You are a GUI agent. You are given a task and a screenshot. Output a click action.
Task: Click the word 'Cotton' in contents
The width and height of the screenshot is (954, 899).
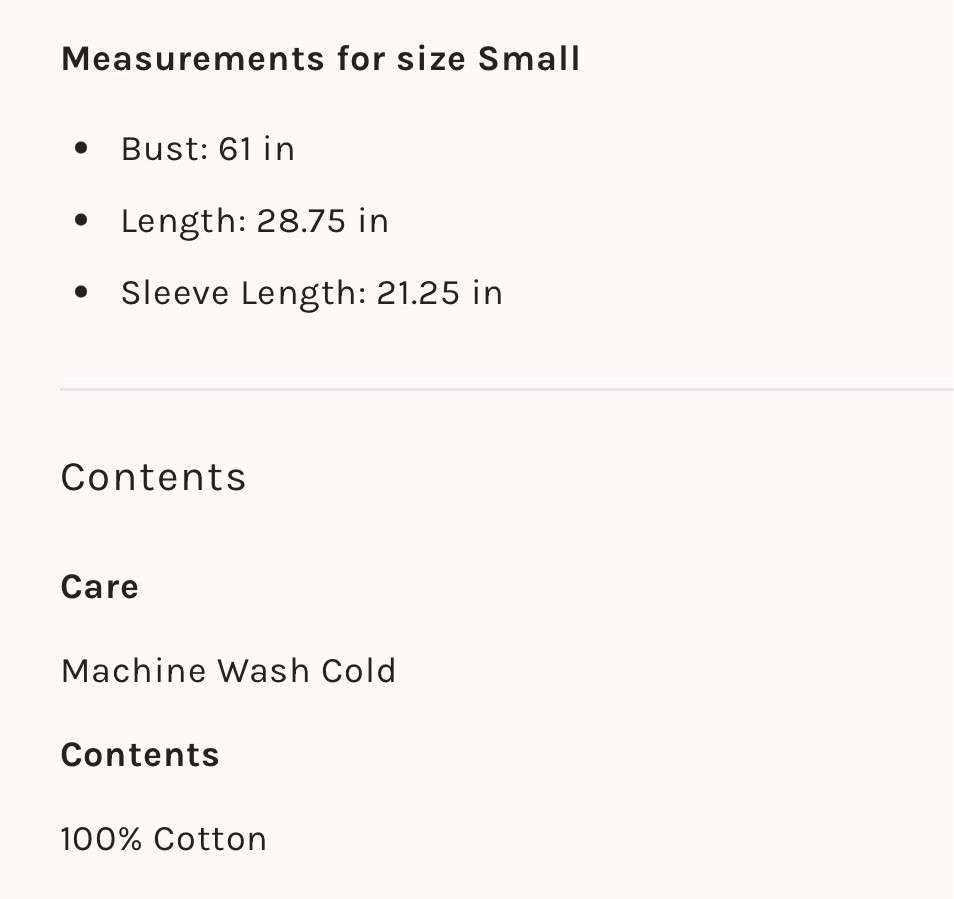(x=210, y=839)
